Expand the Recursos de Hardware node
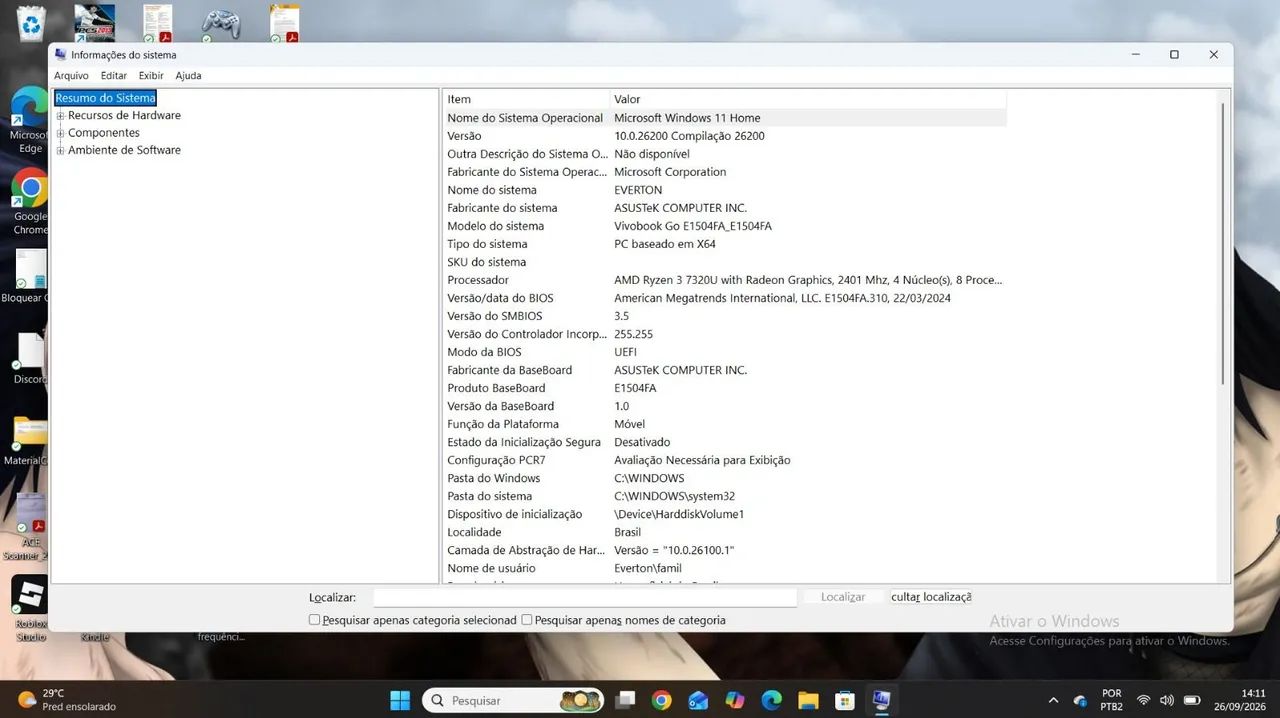1280x718 pixels. coord(60,116)
